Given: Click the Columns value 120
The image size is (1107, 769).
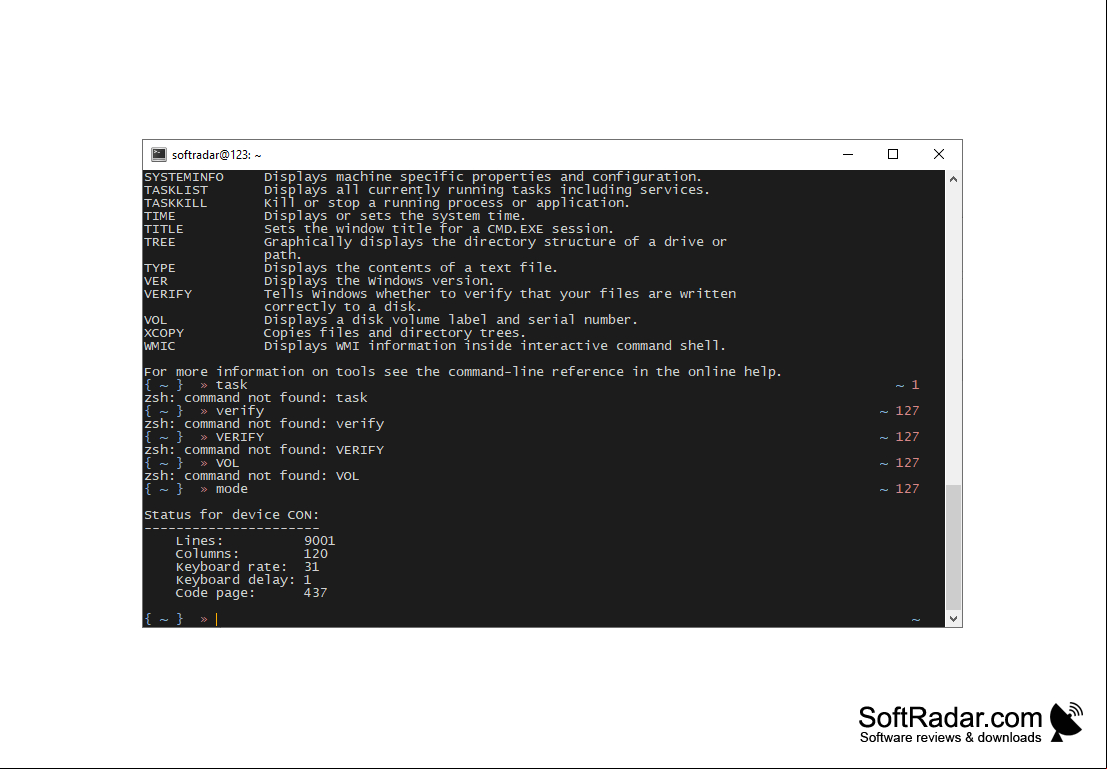Looking at the screenshot, I should coord(315,554).
